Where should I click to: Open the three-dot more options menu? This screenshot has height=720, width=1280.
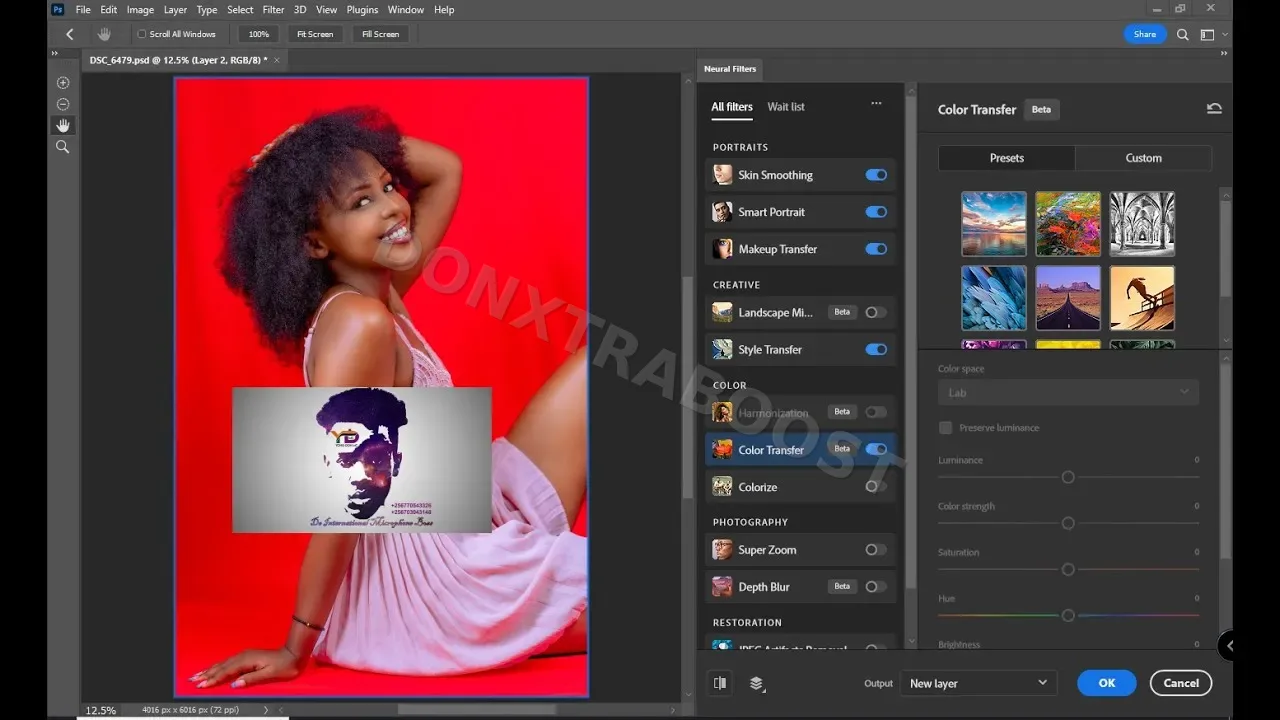876,104
